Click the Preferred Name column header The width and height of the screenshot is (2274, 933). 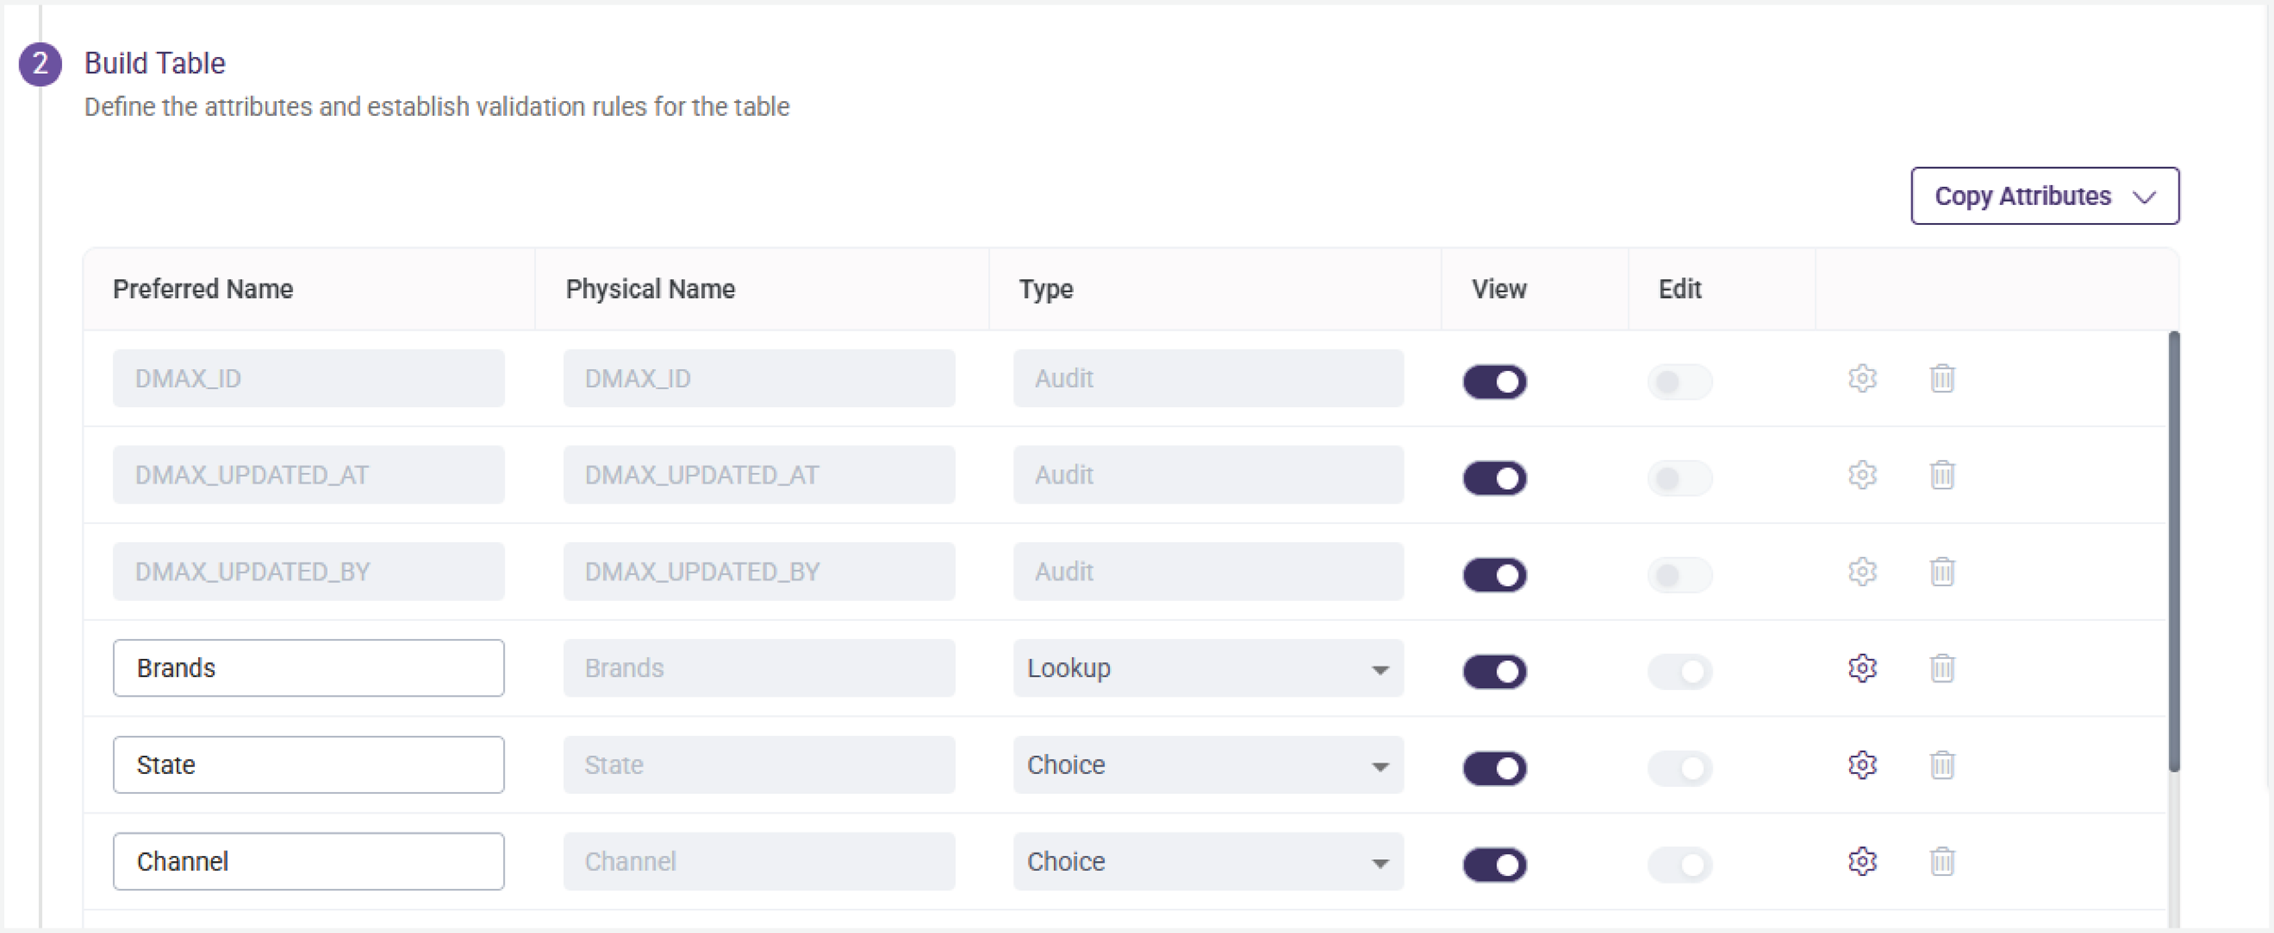[203, 289]
